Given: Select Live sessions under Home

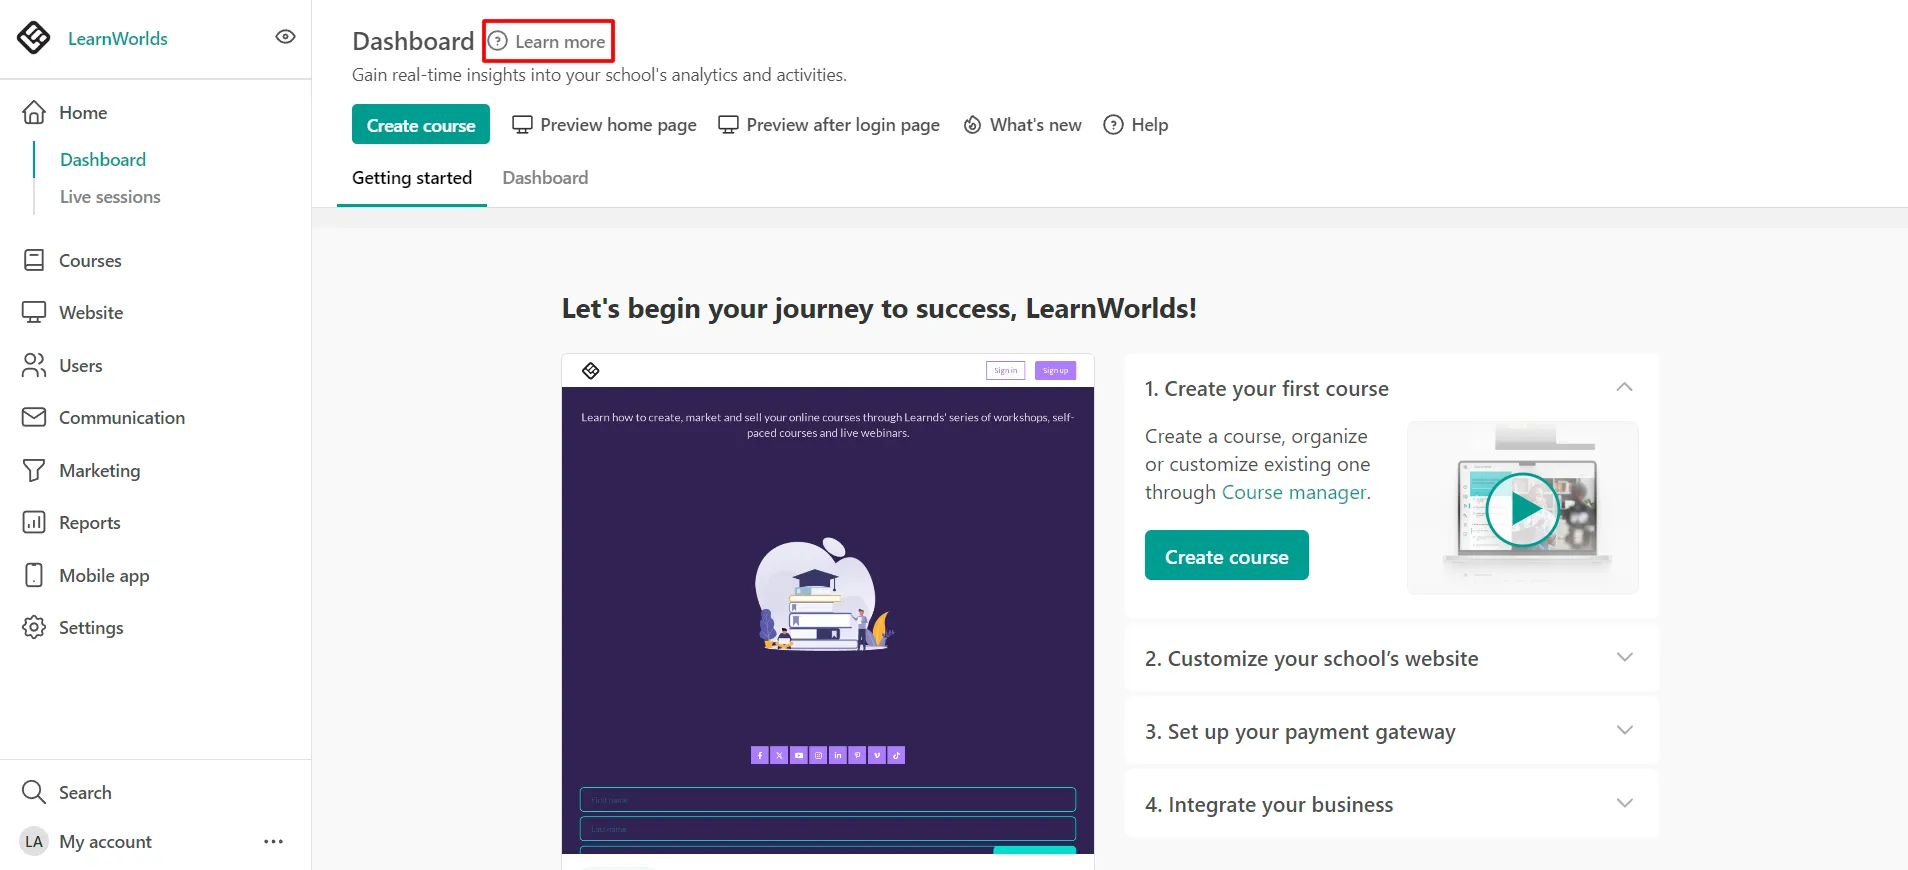Looking at the screenshot, I should coord(110,197).
